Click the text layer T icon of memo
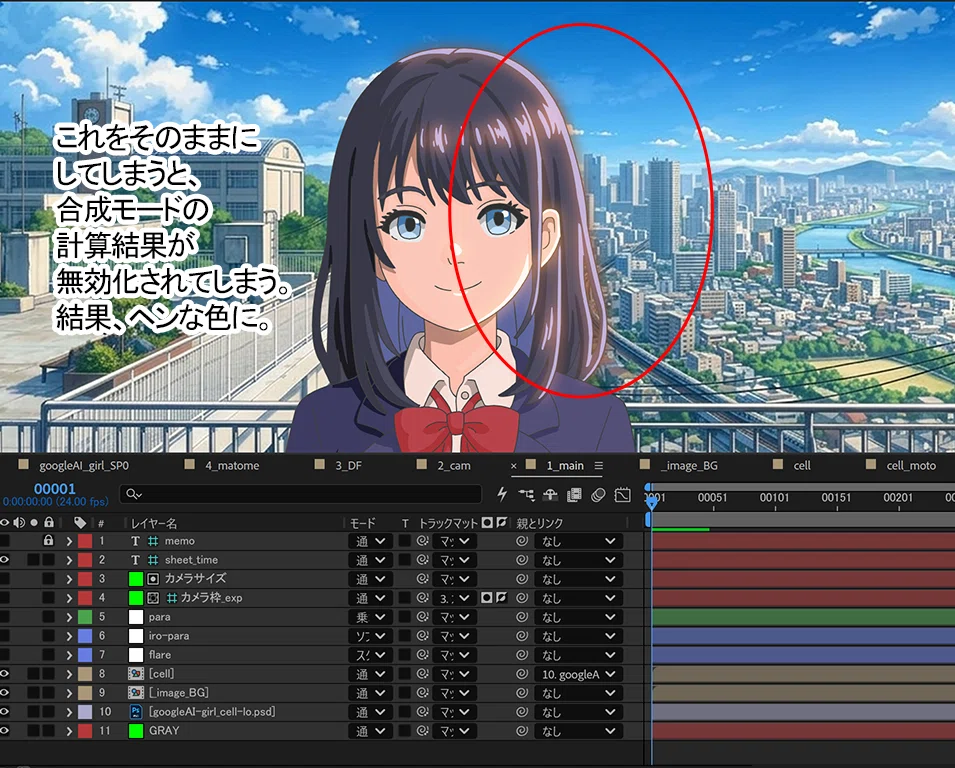The width and height of the screenshot is (955, 768). point(135,541)
